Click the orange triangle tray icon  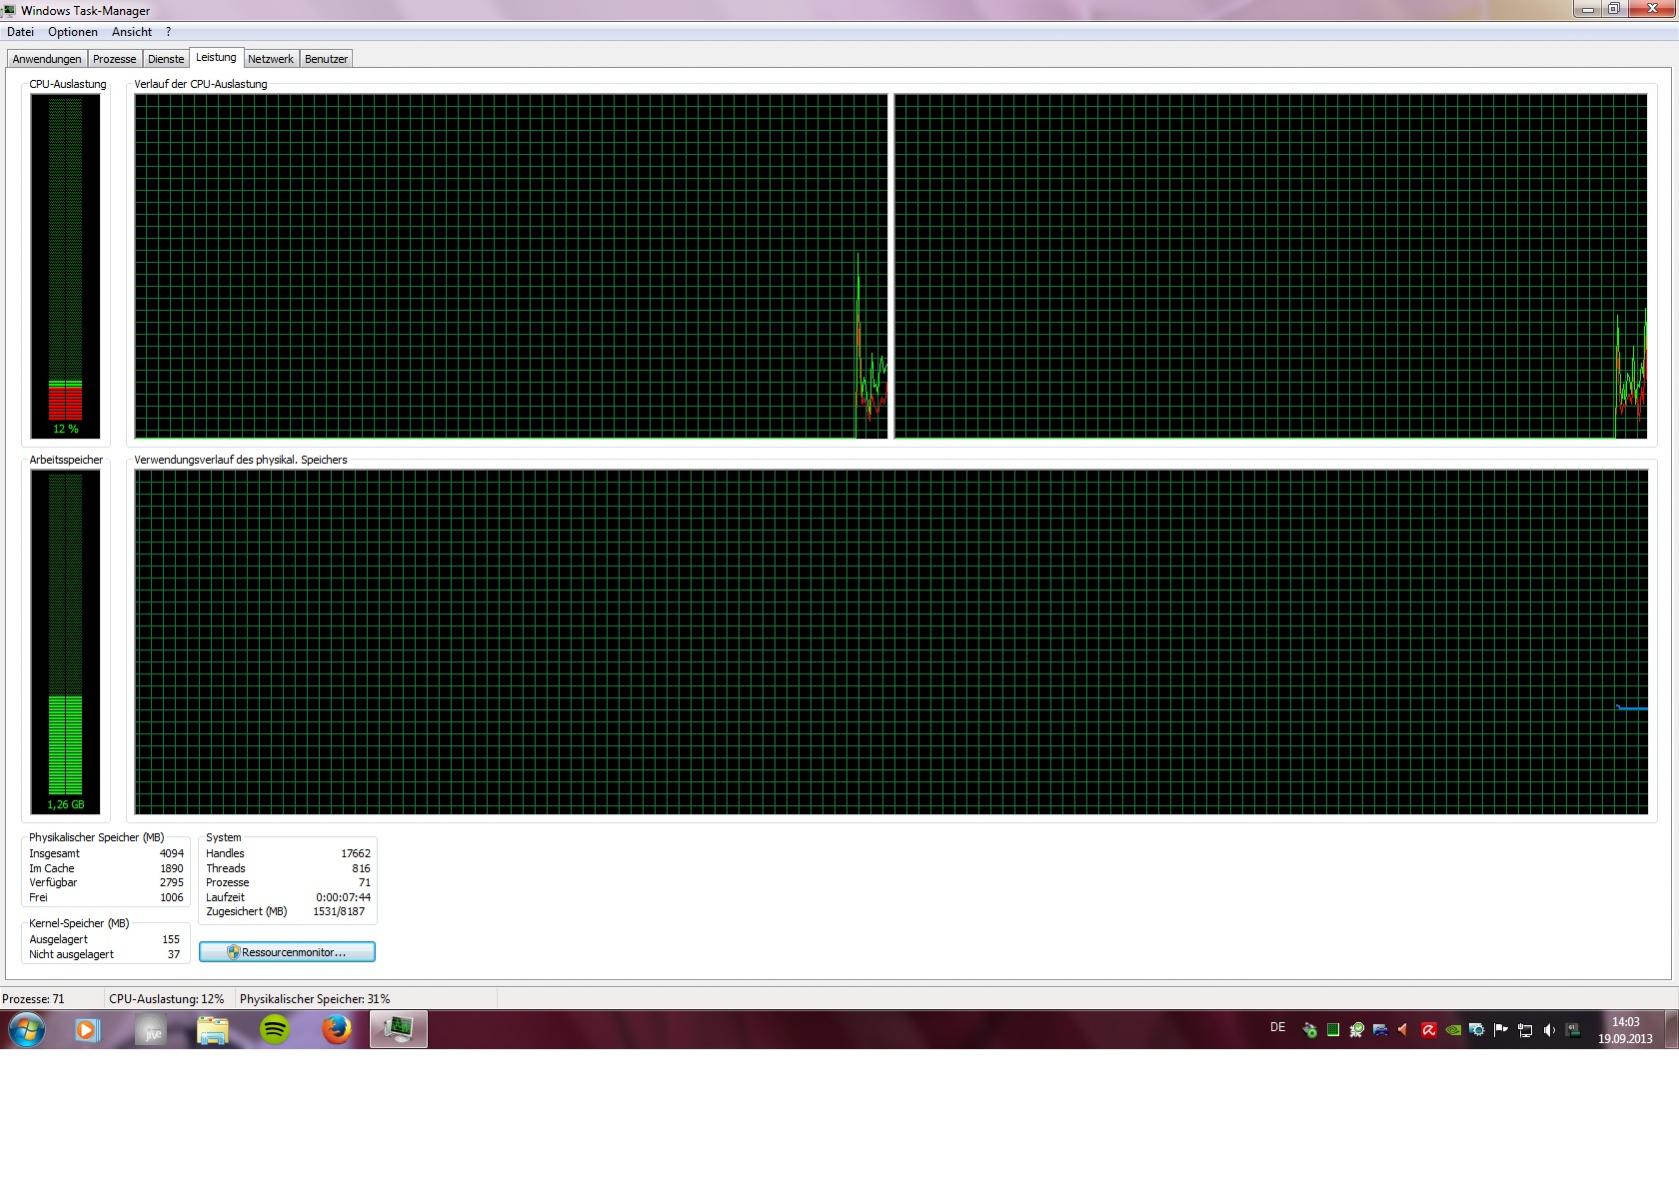click(1403, 1030)
